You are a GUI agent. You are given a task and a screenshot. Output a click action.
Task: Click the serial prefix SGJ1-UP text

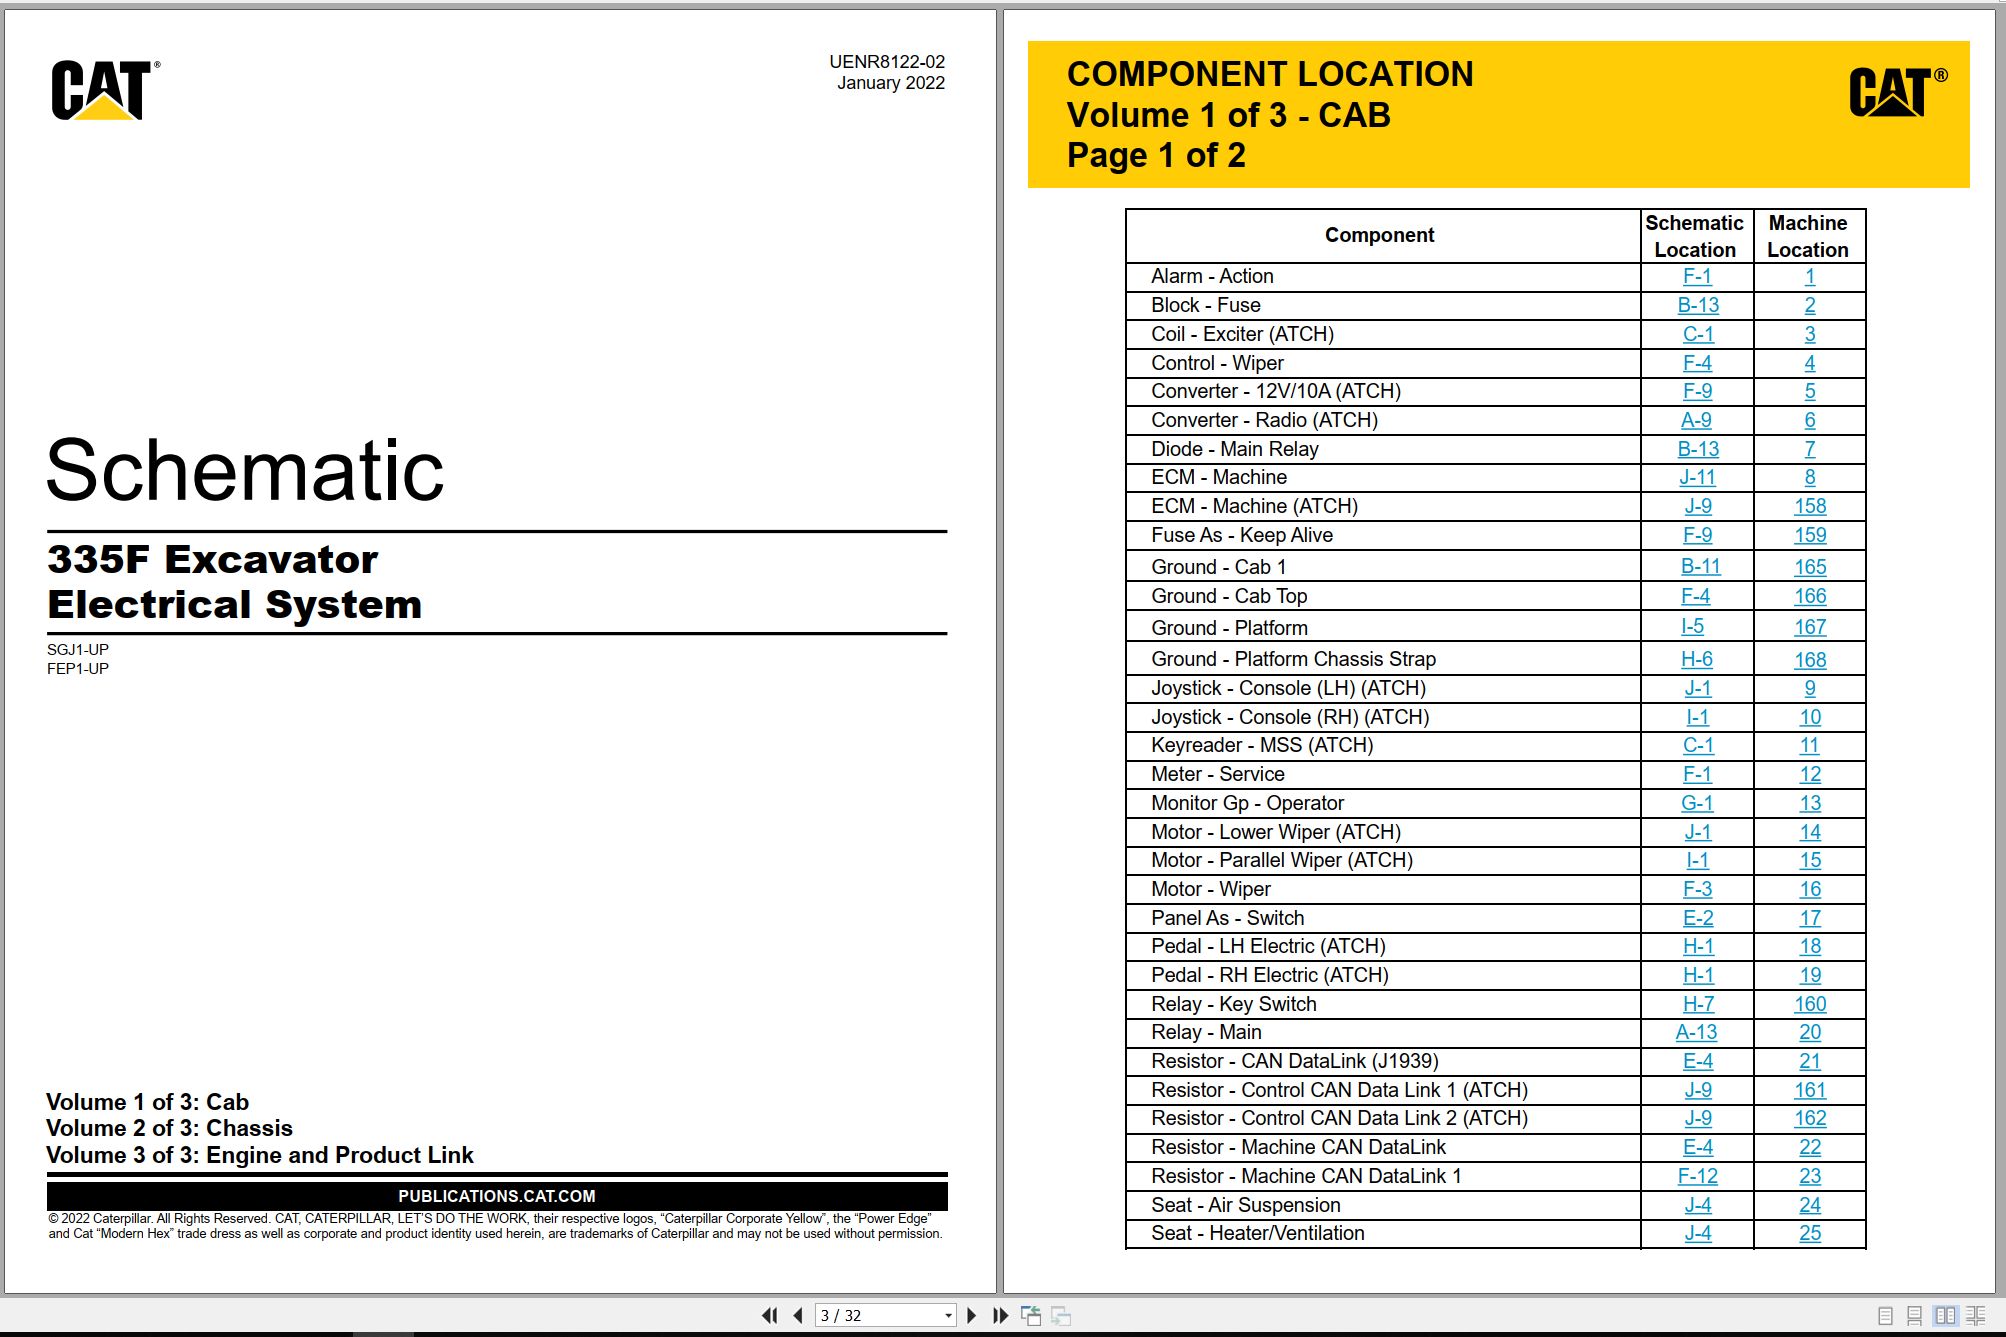tap(78, 649)
